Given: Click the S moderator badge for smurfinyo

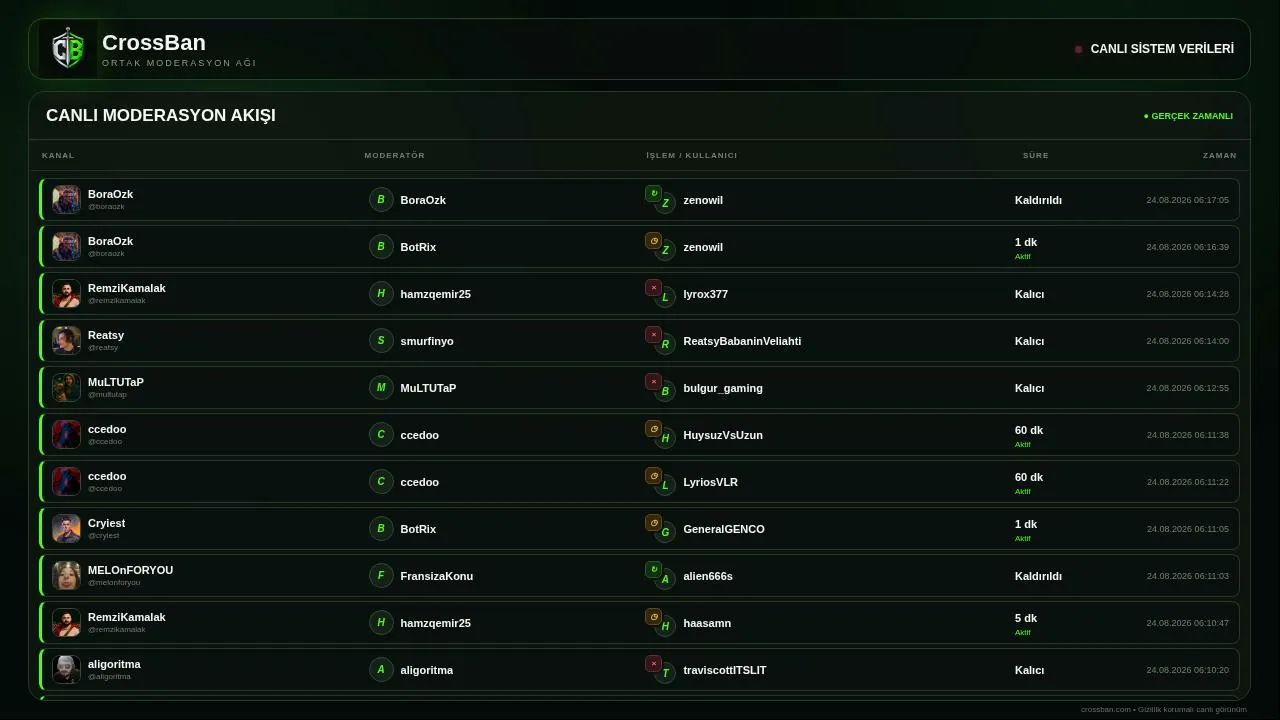Looking at the screenshot, I should click(381, 341).
